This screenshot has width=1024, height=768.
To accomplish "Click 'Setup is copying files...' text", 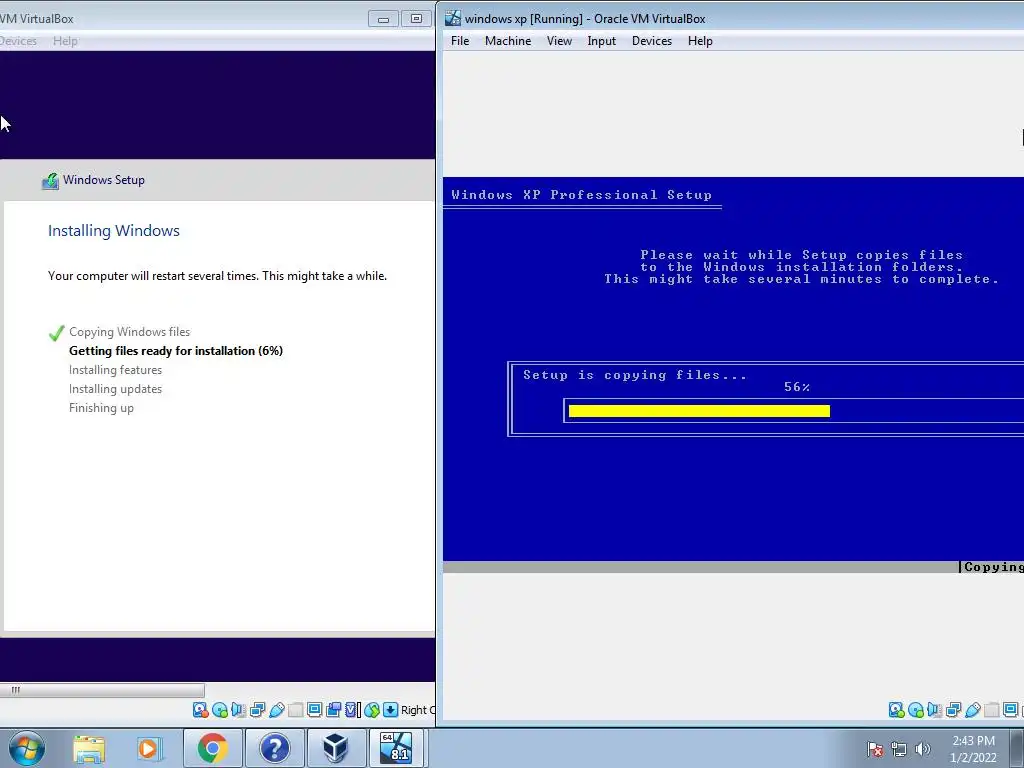I will click(635, 375).
